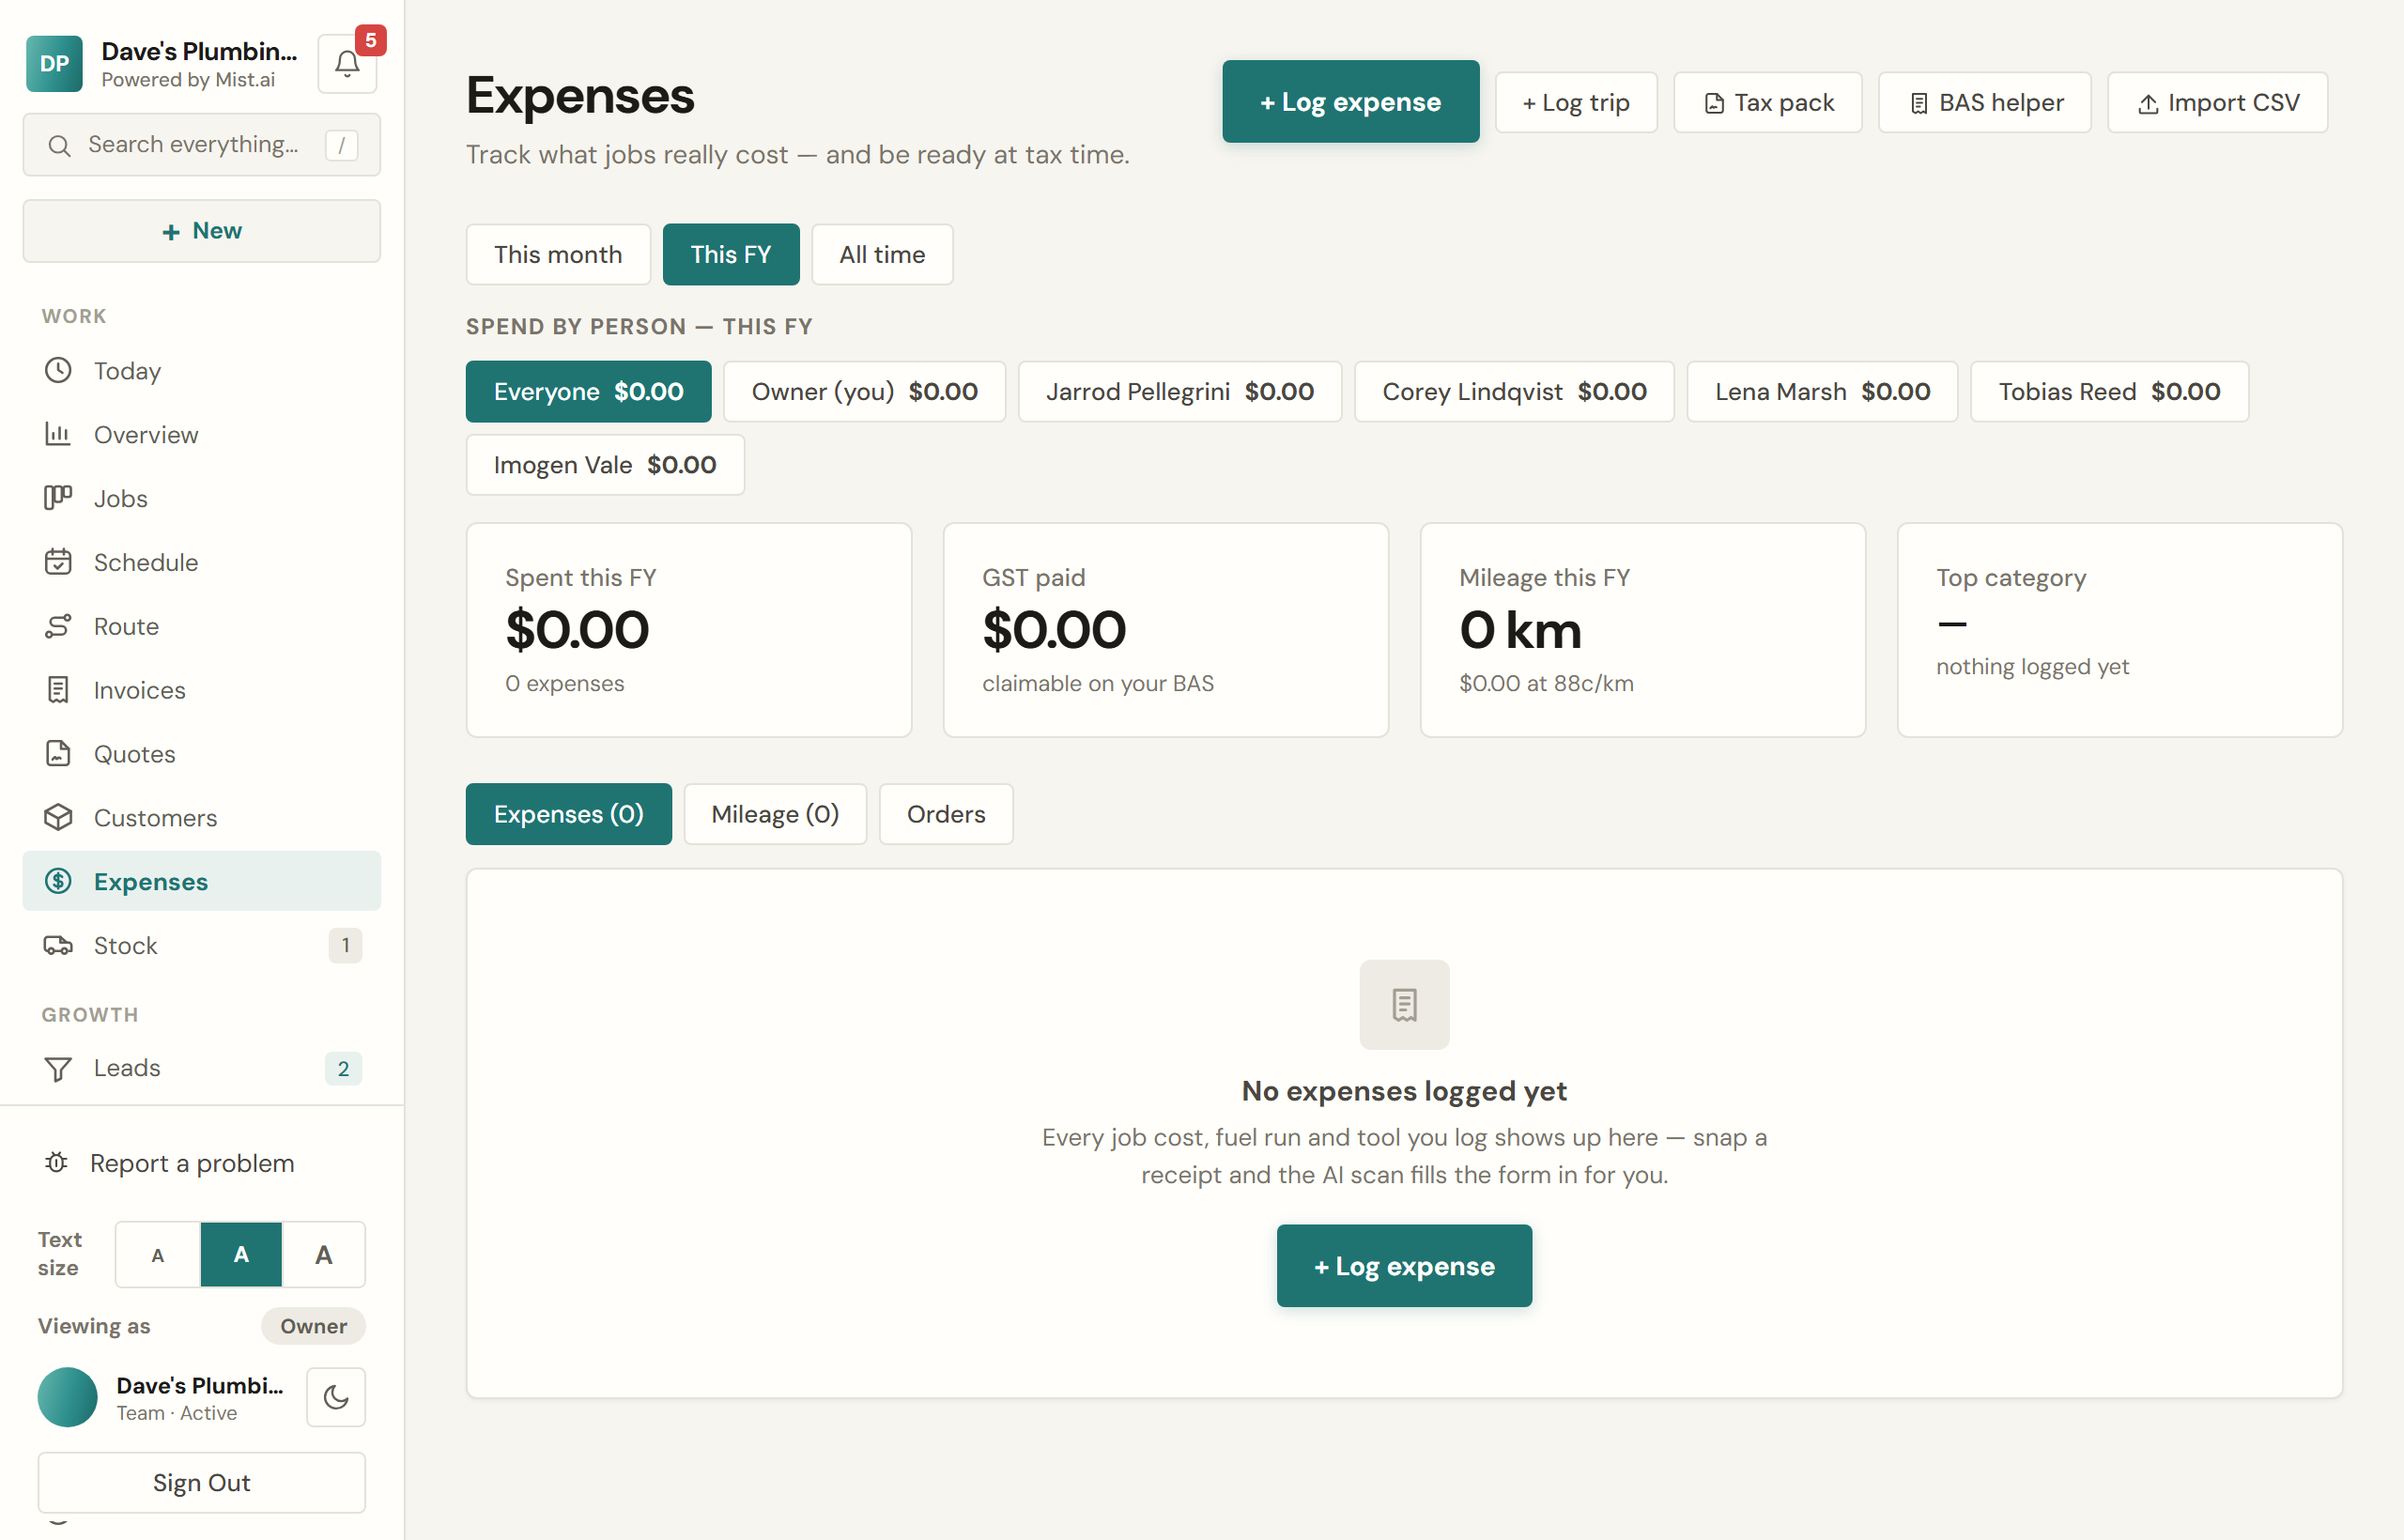Click the Import CSV button
This screenshot has width=2404, height=1540.
(2218, 102)
